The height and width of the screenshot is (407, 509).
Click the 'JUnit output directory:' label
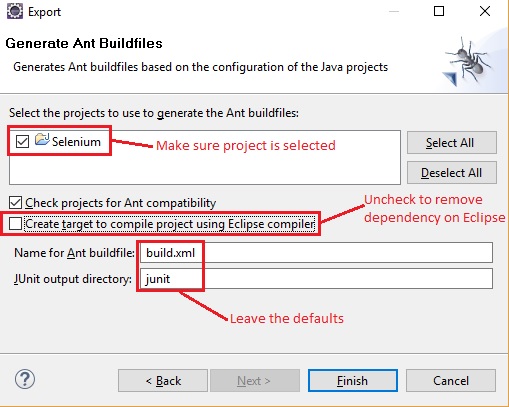pyautogui.click(x=73, y=279)
